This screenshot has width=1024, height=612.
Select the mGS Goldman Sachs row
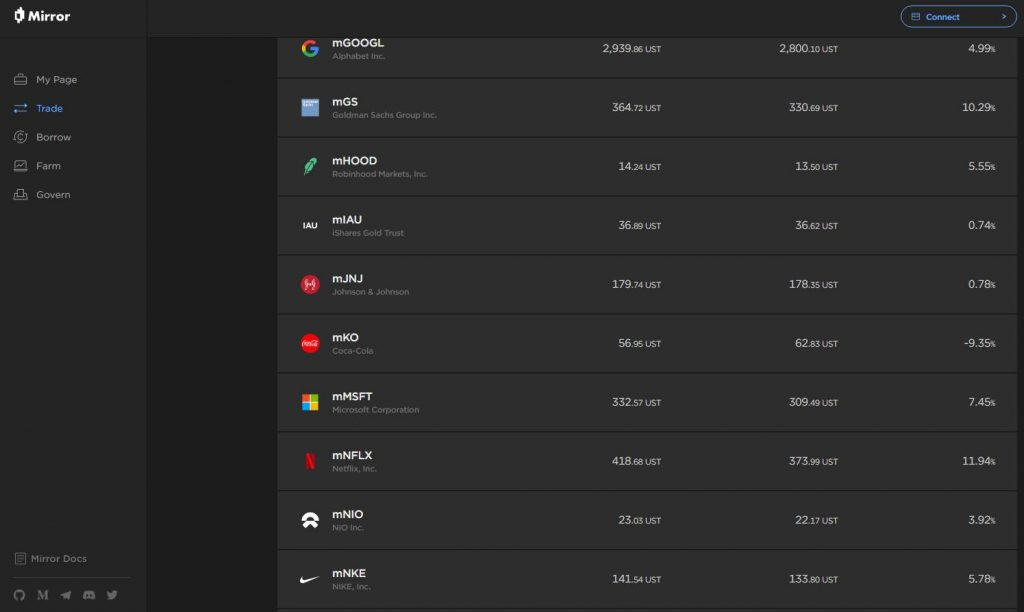pos(648,107)
